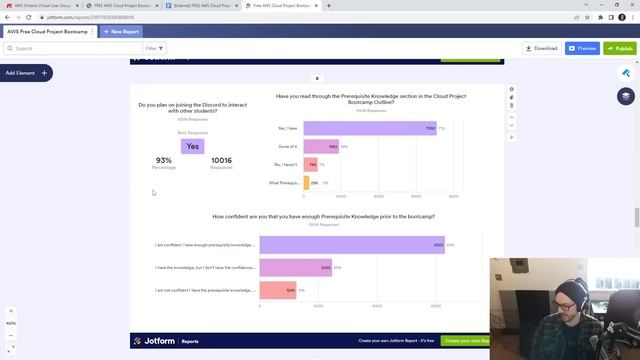Select the 'No, I haven't' red bar

pyautogui.click(x=311, y=164)
